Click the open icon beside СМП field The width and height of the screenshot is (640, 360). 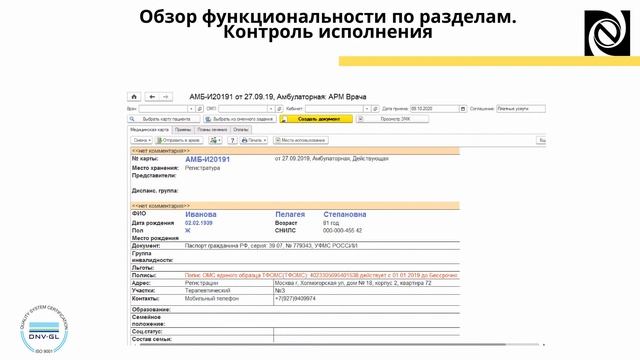click(280, 109)
